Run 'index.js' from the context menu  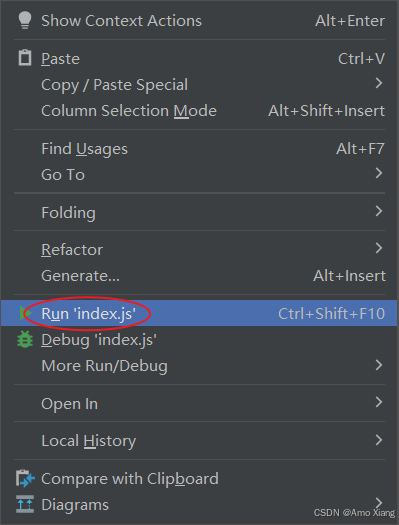[x=200, y=313]
